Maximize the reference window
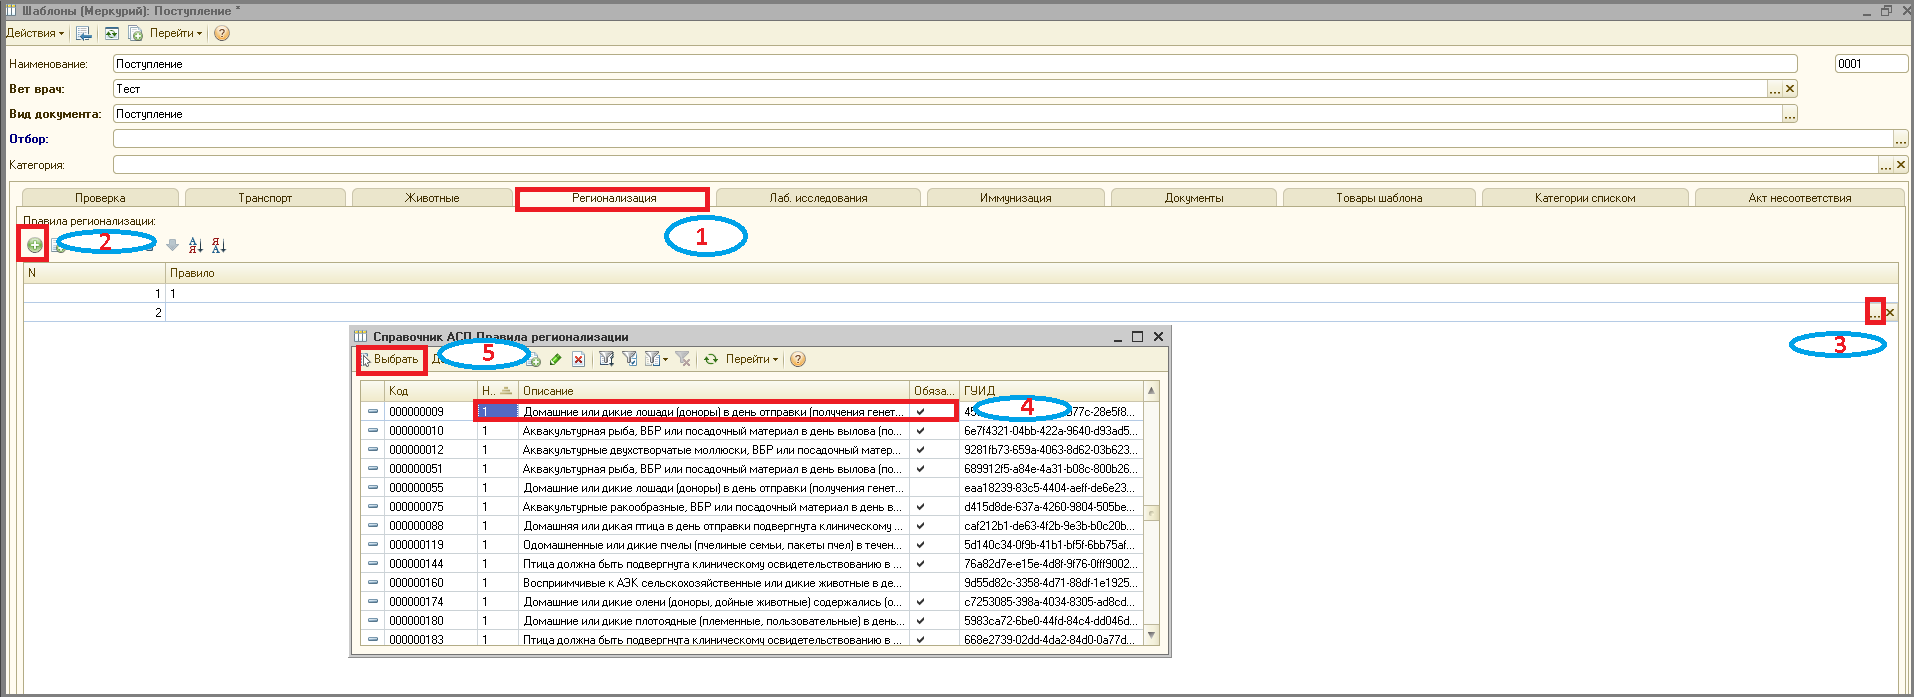 click(x=1137, y=337)
